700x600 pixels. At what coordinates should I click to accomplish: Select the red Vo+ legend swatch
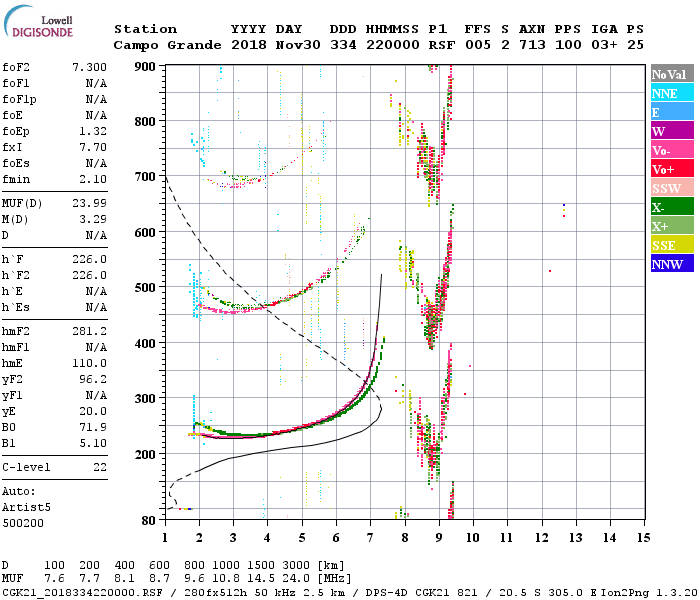(x=672, y=169)
